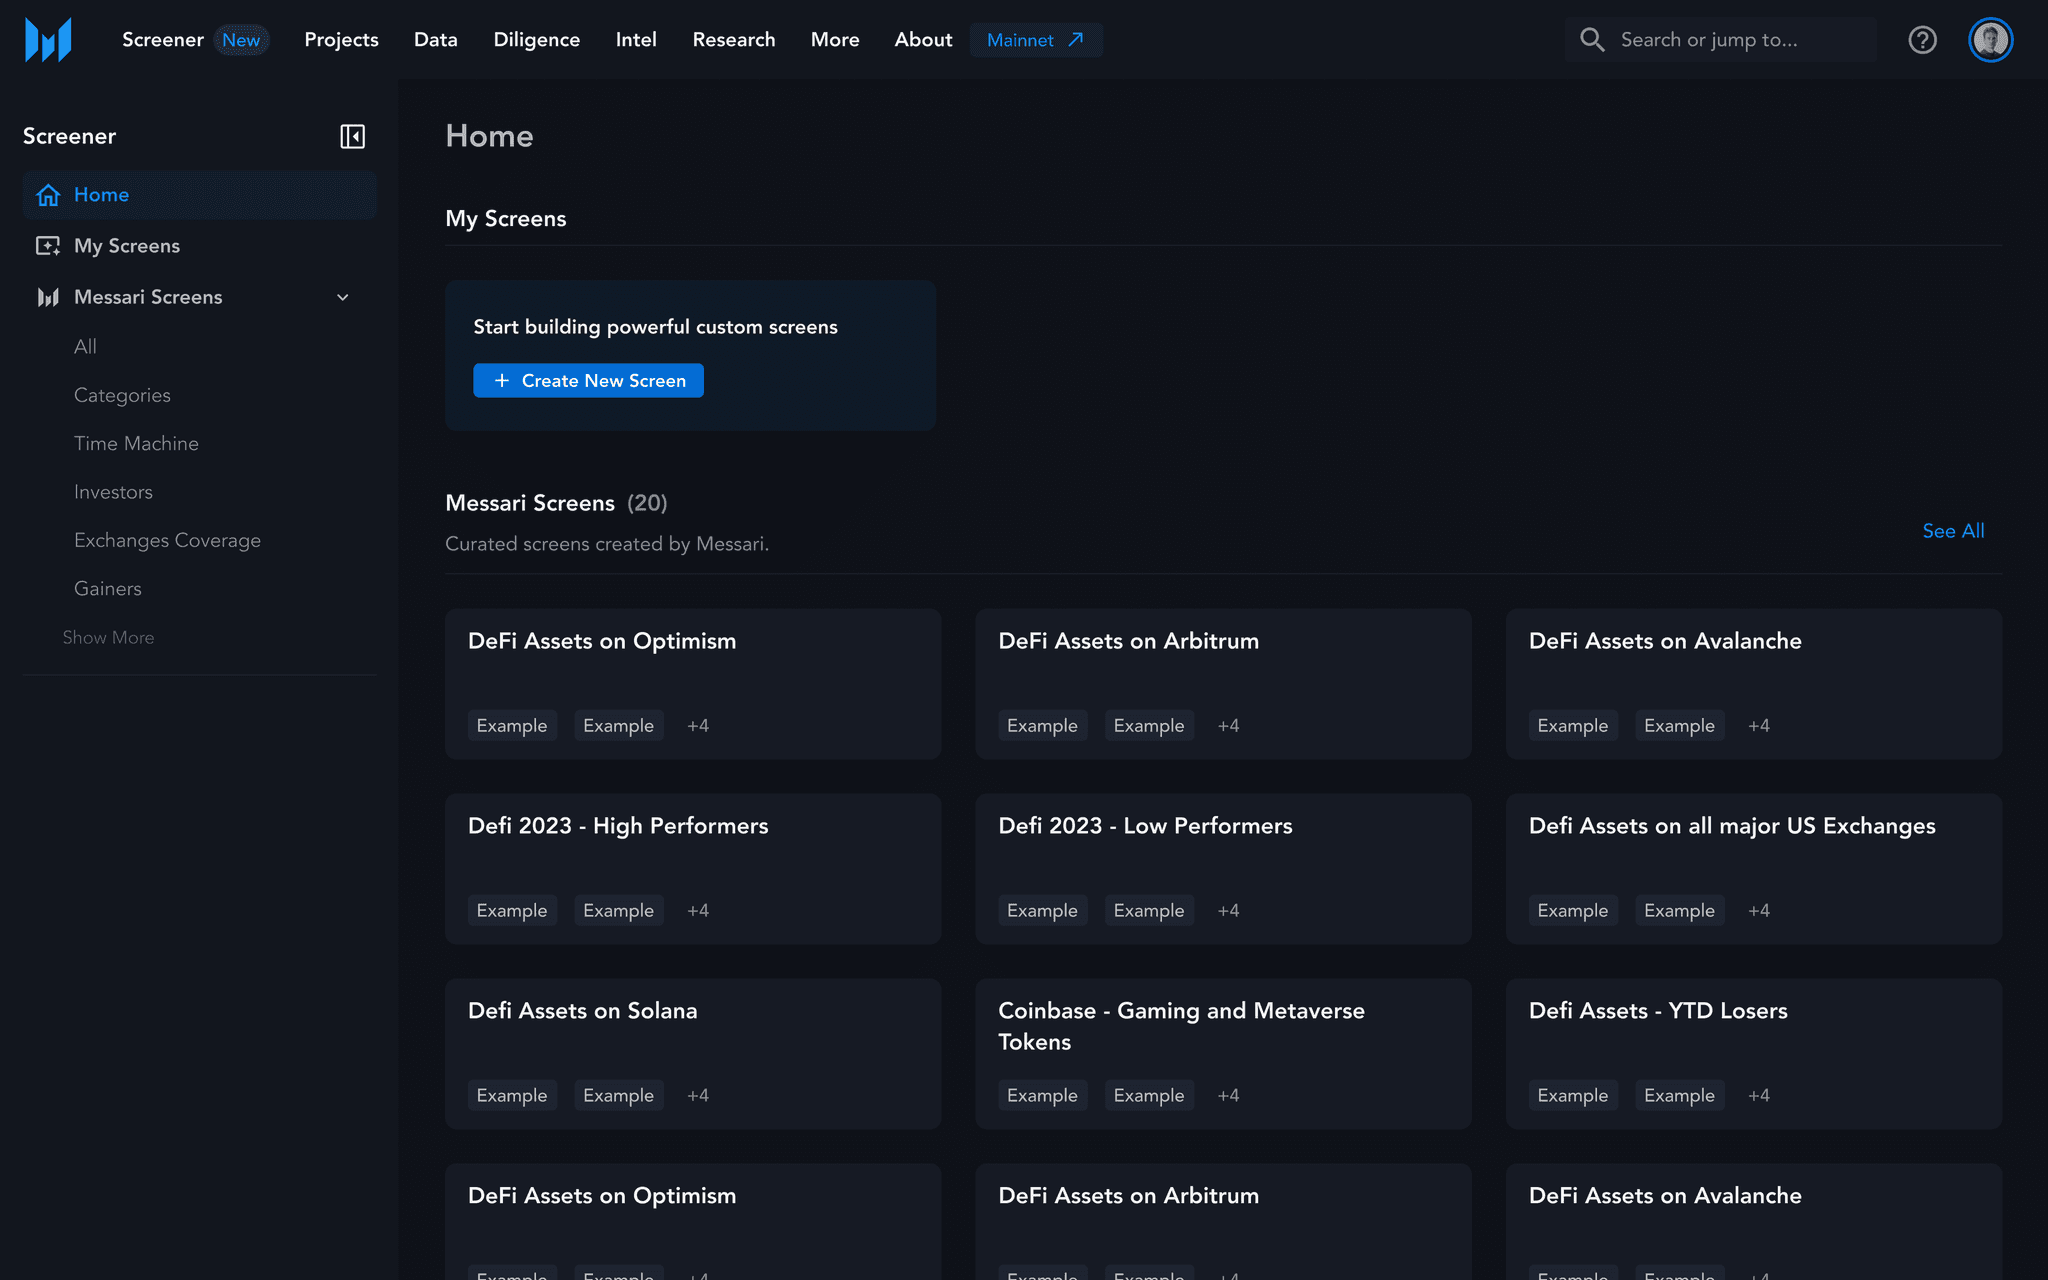Click first Example tag on Defi Assets on Solana

512,1095
